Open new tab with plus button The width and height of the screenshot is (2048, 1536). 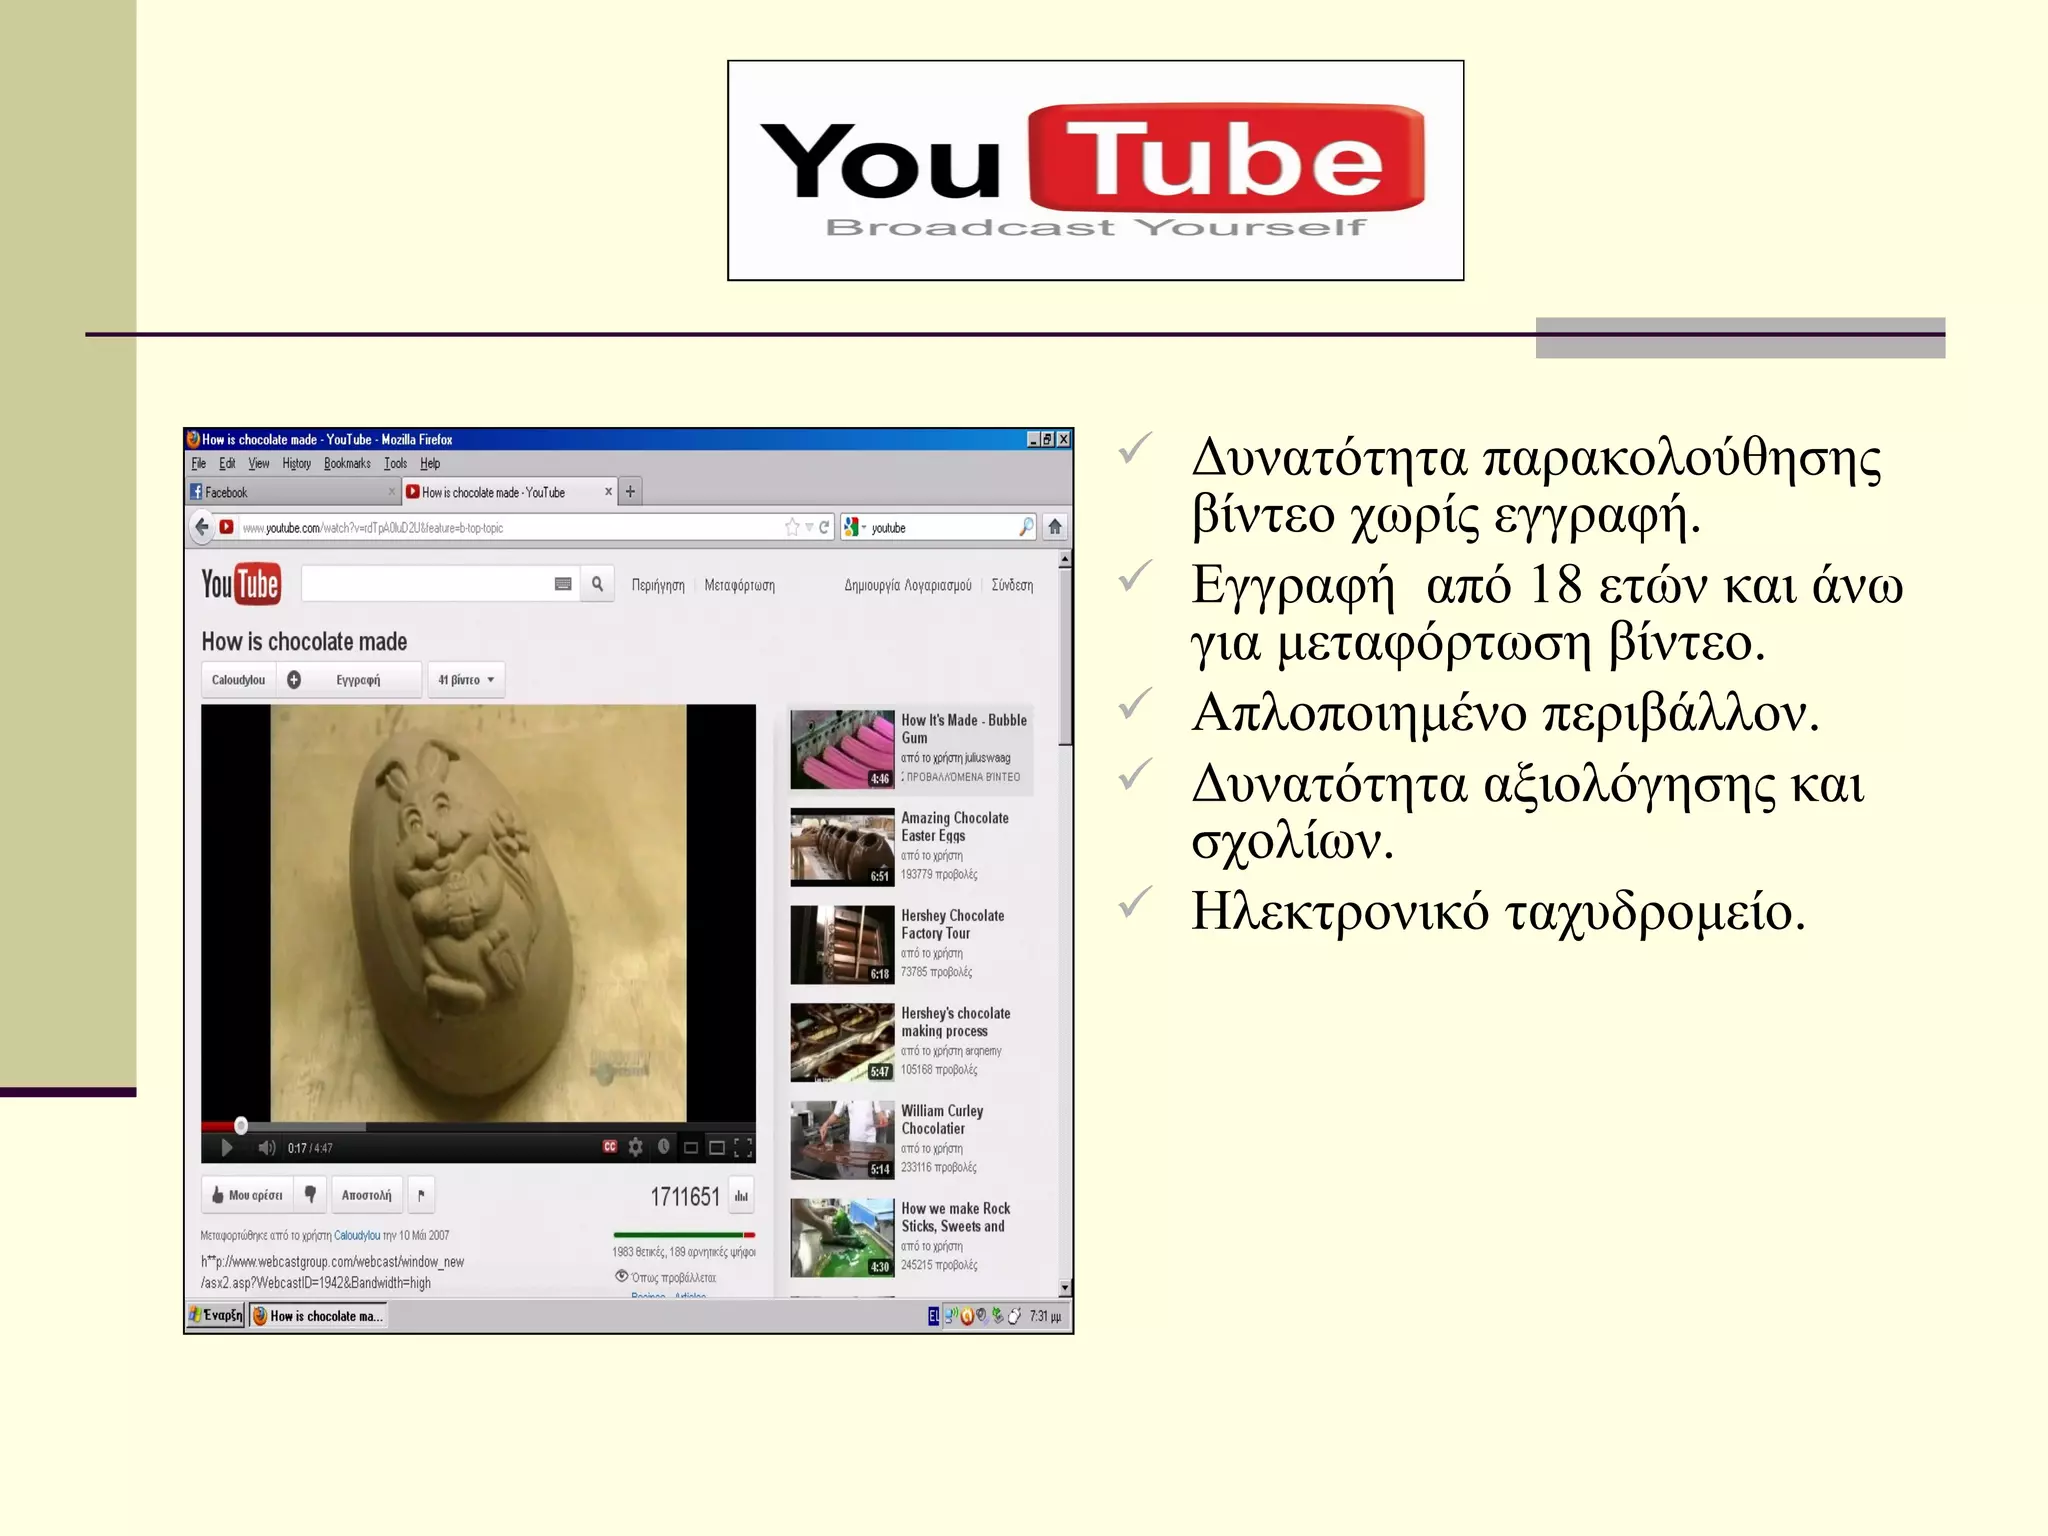[x=630, y=492]
